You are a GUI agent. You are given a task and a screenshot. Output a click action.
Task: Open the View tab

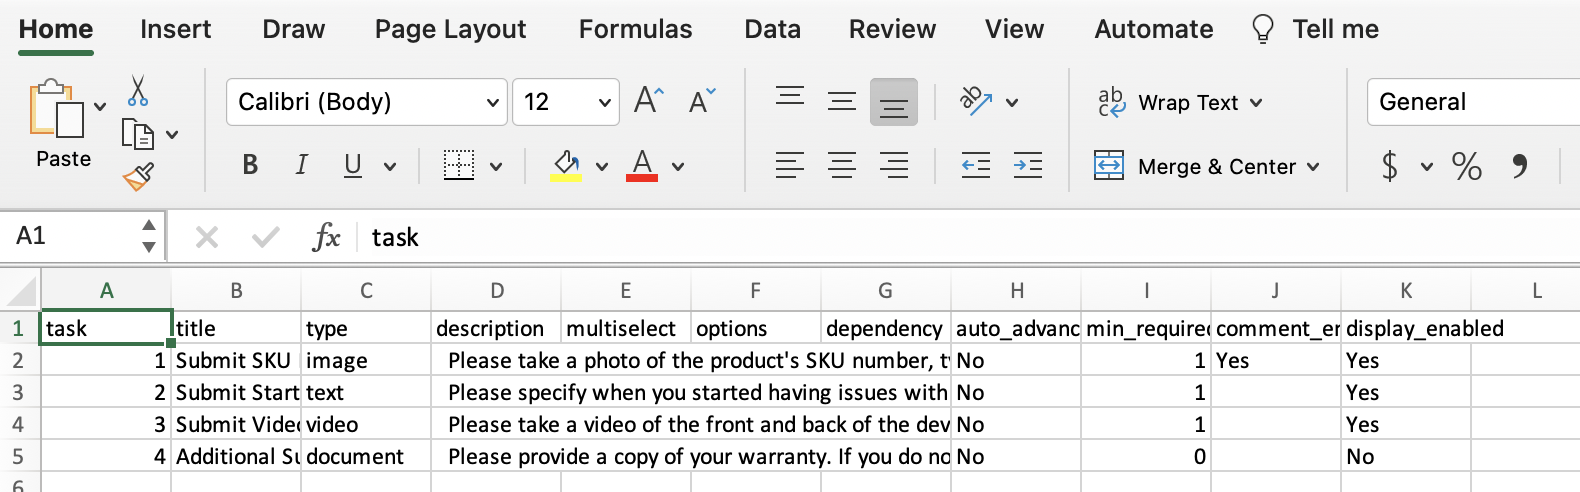pos(1015,29)
